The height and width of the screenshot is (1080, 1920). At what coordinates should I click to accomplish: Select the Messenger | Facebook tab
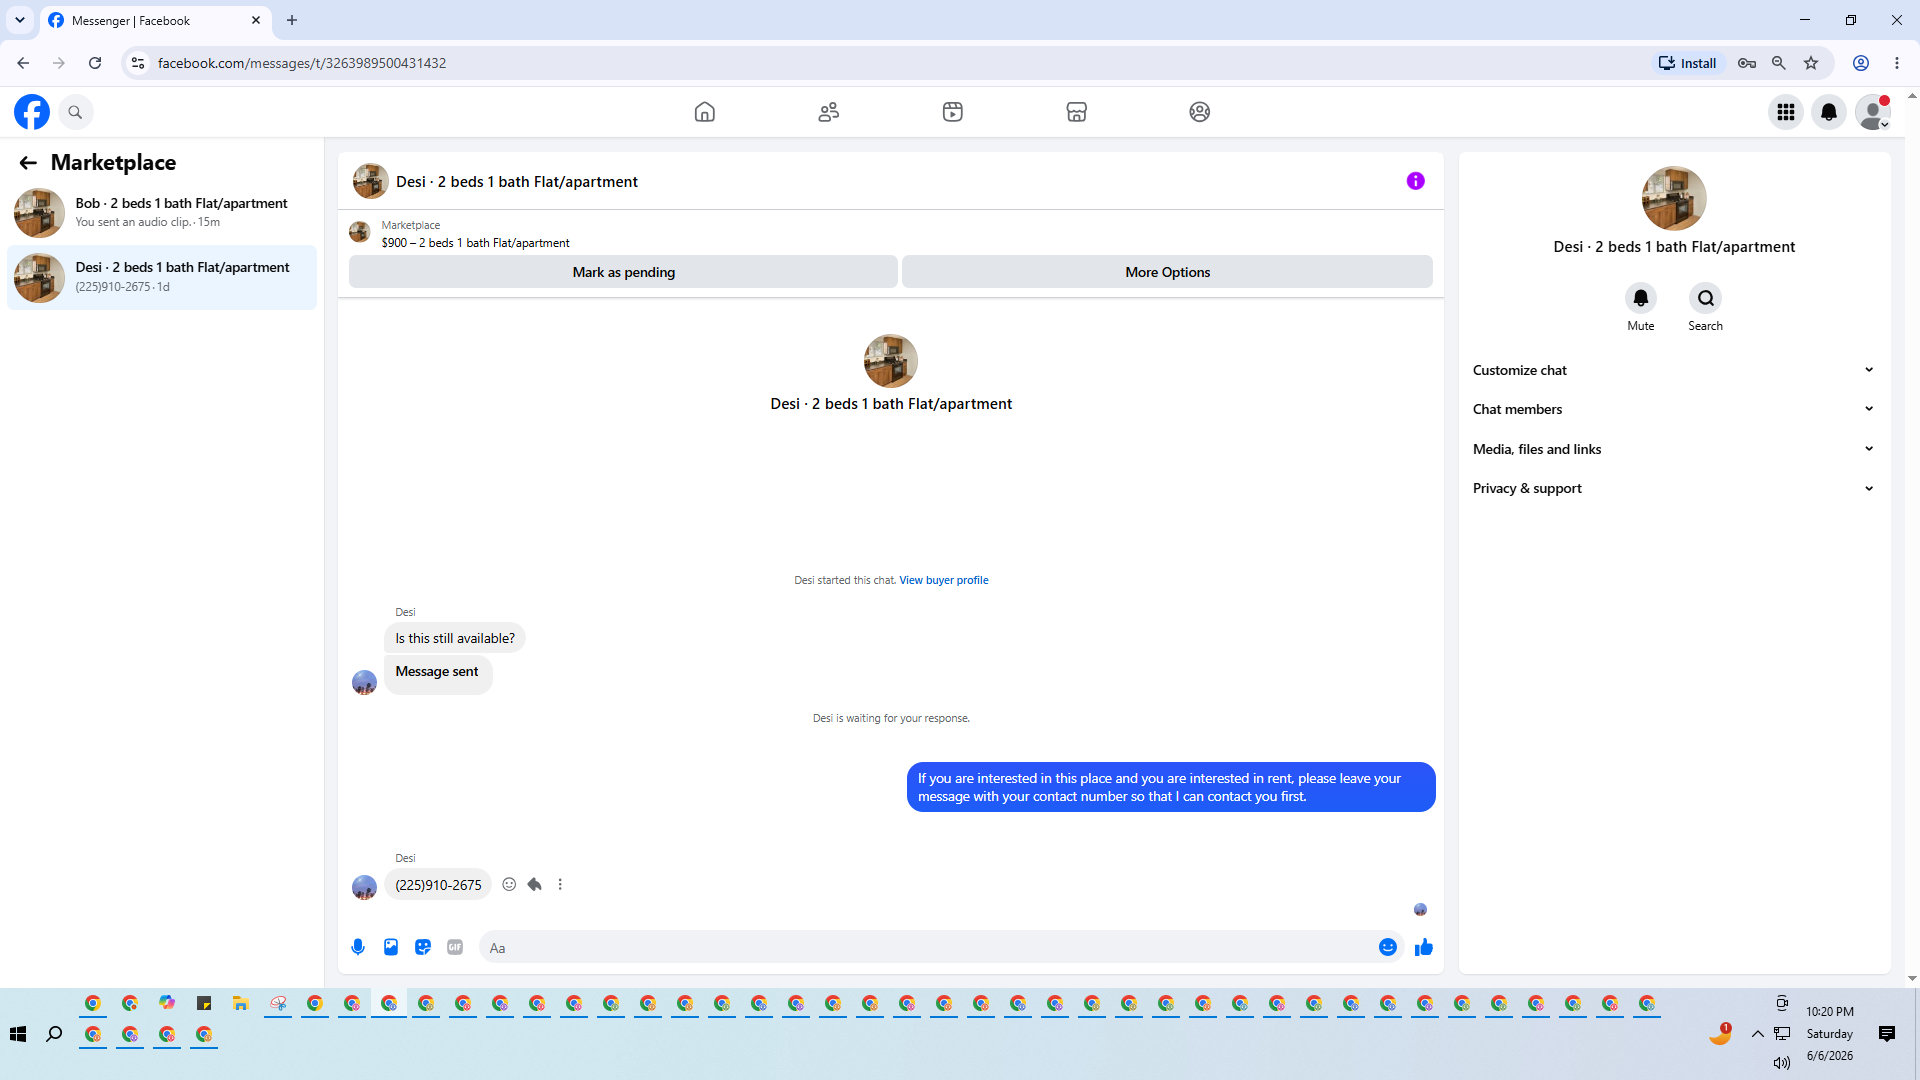(155, 20)
